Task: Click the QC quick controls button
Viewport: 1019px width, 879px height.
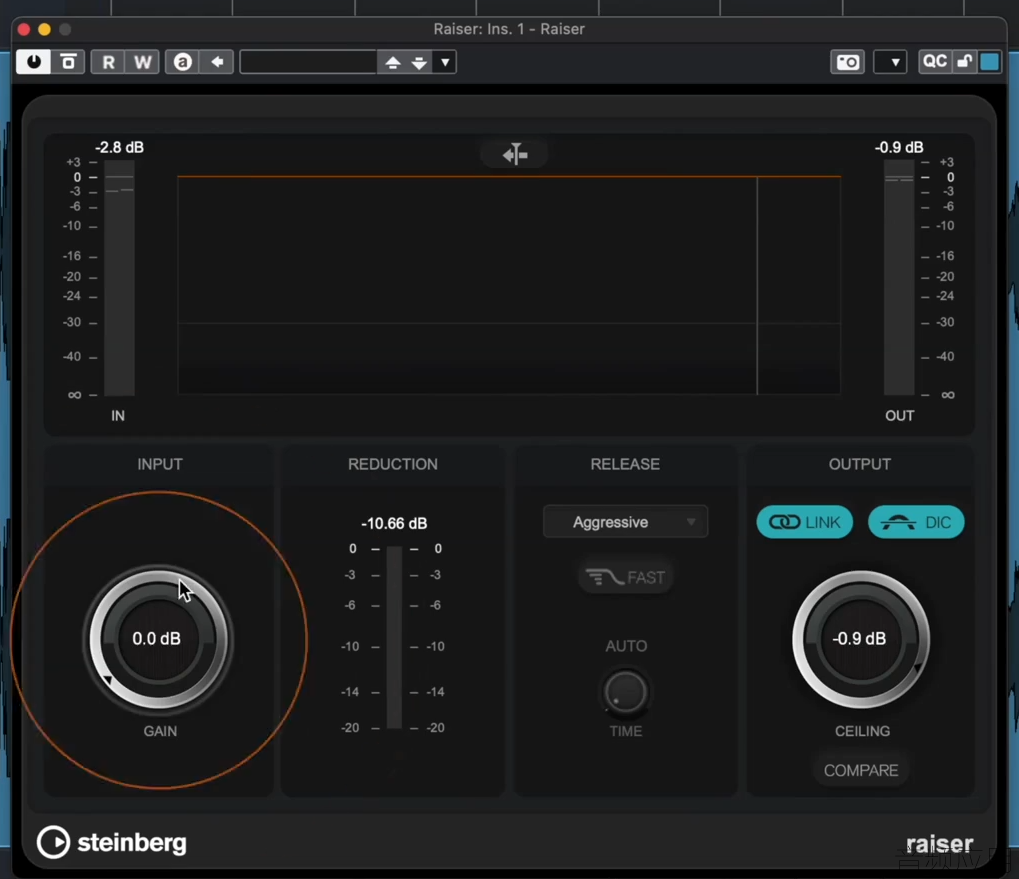Action: (935, 62)
